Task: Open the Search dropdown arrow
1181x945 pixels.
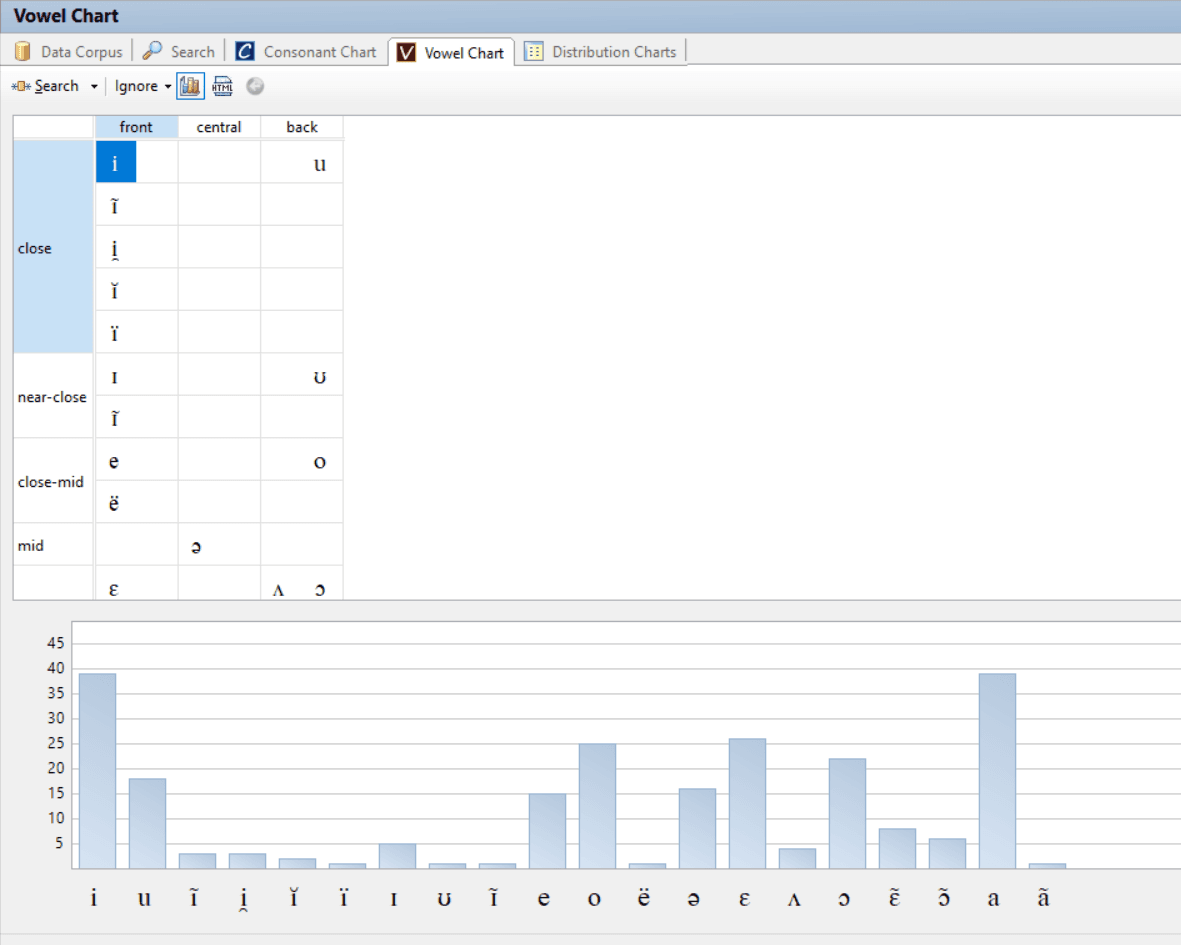Action: pyautogui.click(x=94, y=86)
